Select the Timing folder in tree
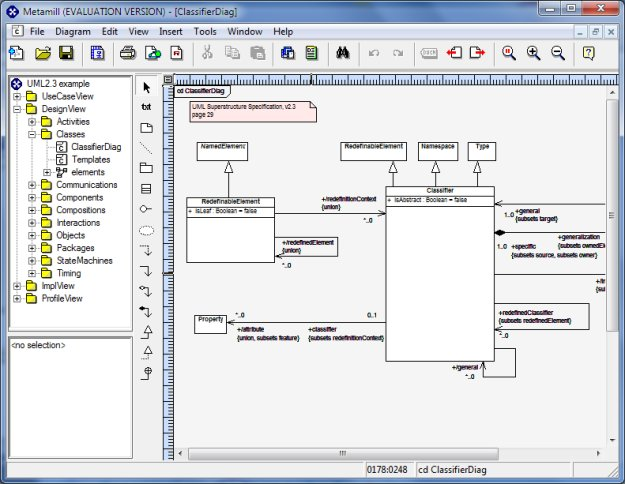Image resolution: width=625 pixels, height=484 pixels. (x=69, y=273)
